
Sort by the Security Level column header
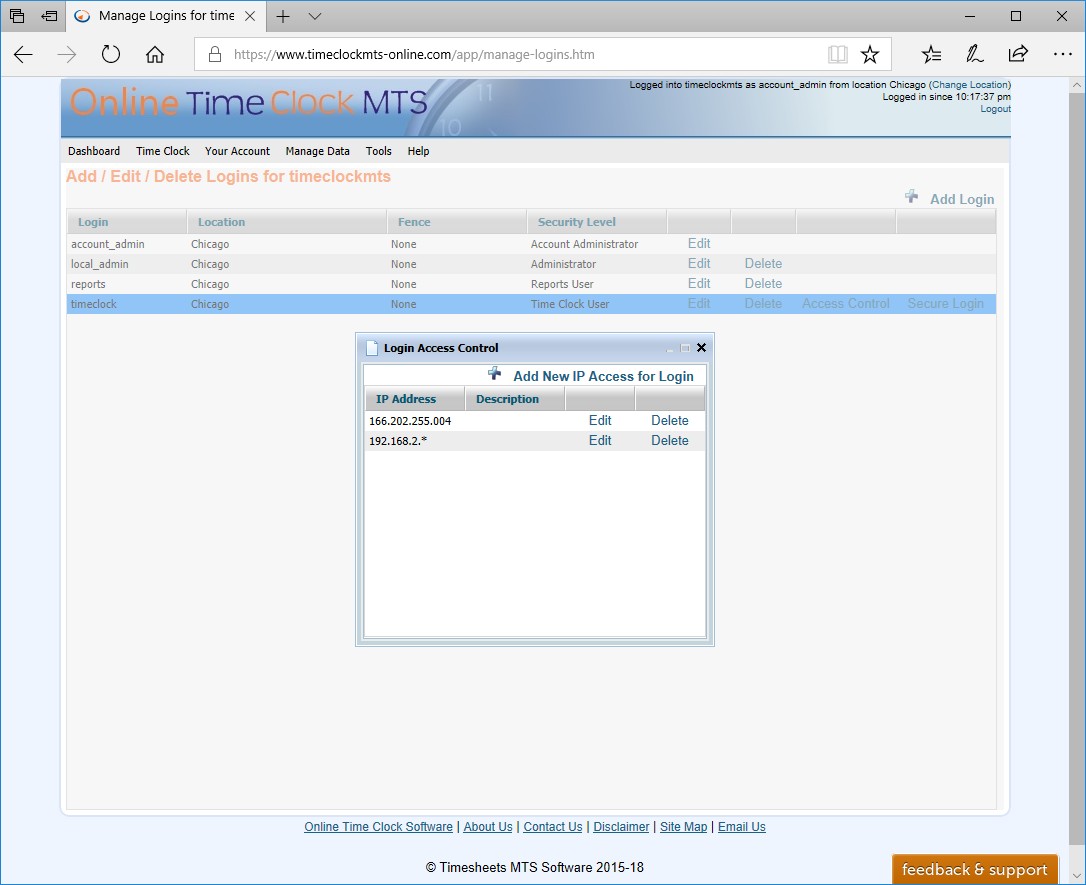coord(596,222)
